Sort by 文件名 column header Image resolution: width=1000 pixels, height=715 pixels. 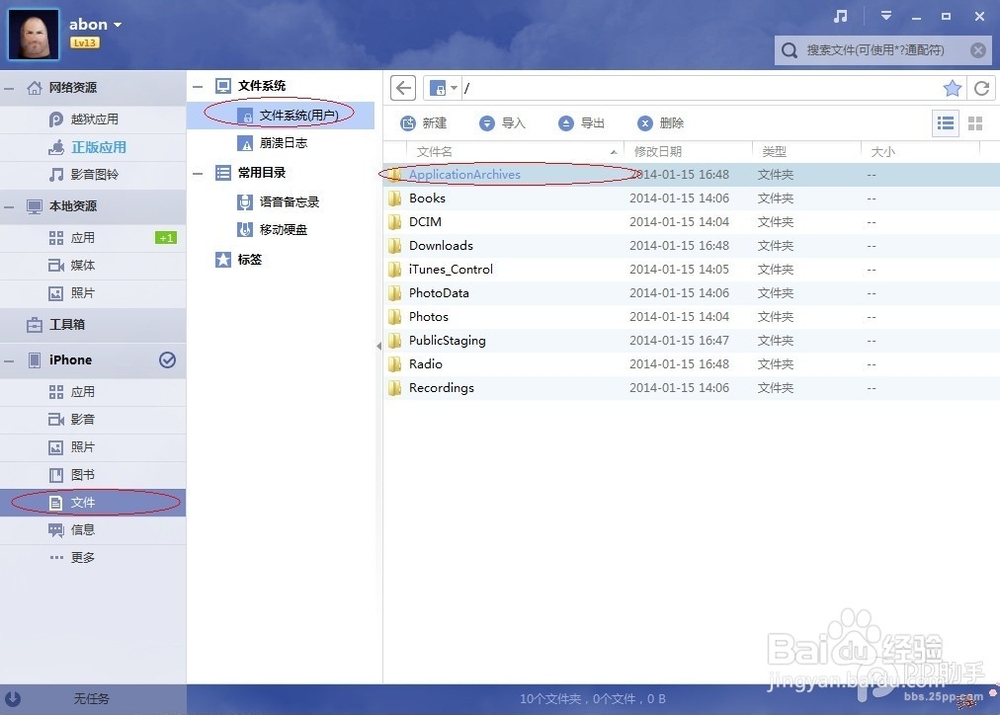[515, 152]
